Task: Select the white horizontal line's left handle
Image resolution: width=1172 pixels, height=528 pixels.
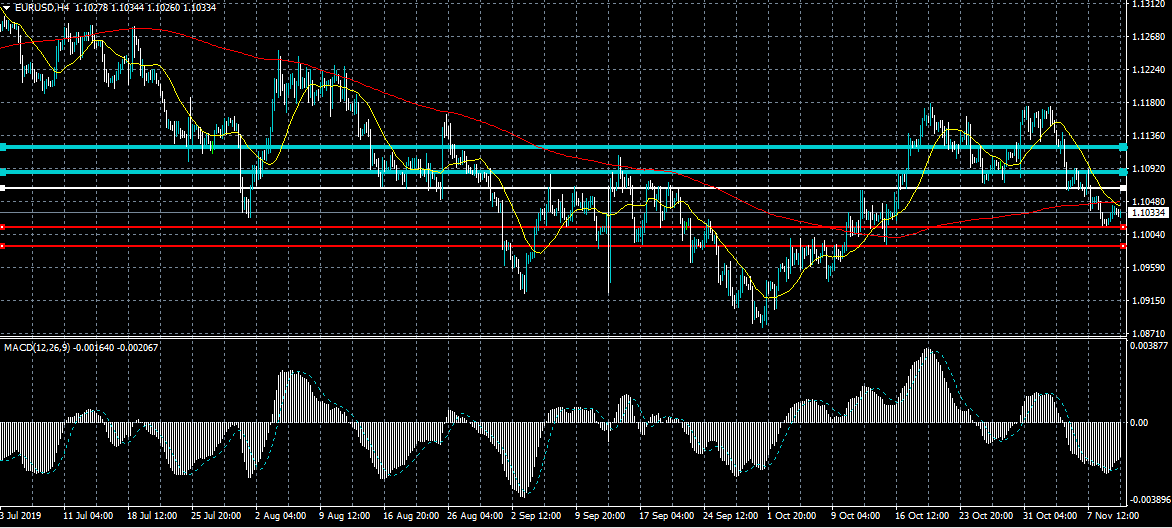Action: click(3, 188)
